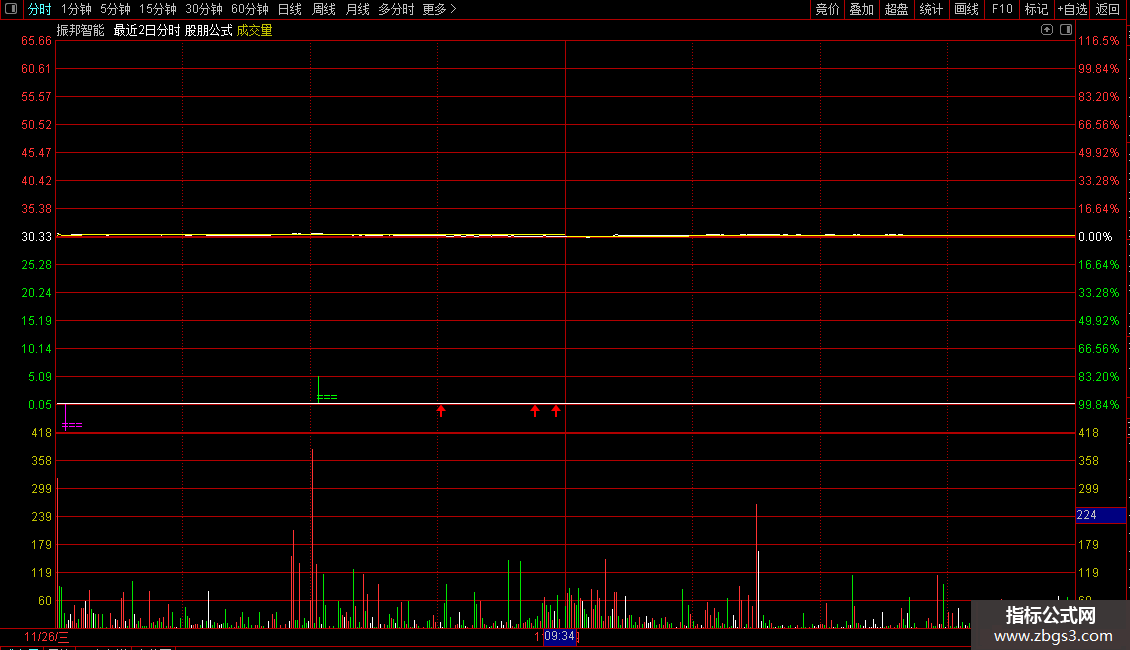Click the 叠加 overlay button
Image resolution: width=1130 pixels, height=650 pixels.
861,9
